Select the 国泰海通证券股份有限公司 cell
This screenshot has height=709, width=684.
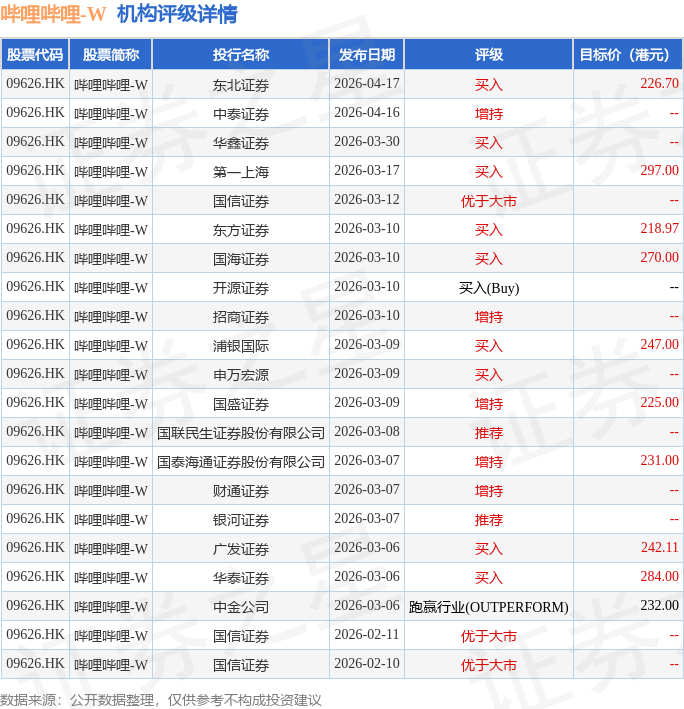tap(241, 462)
